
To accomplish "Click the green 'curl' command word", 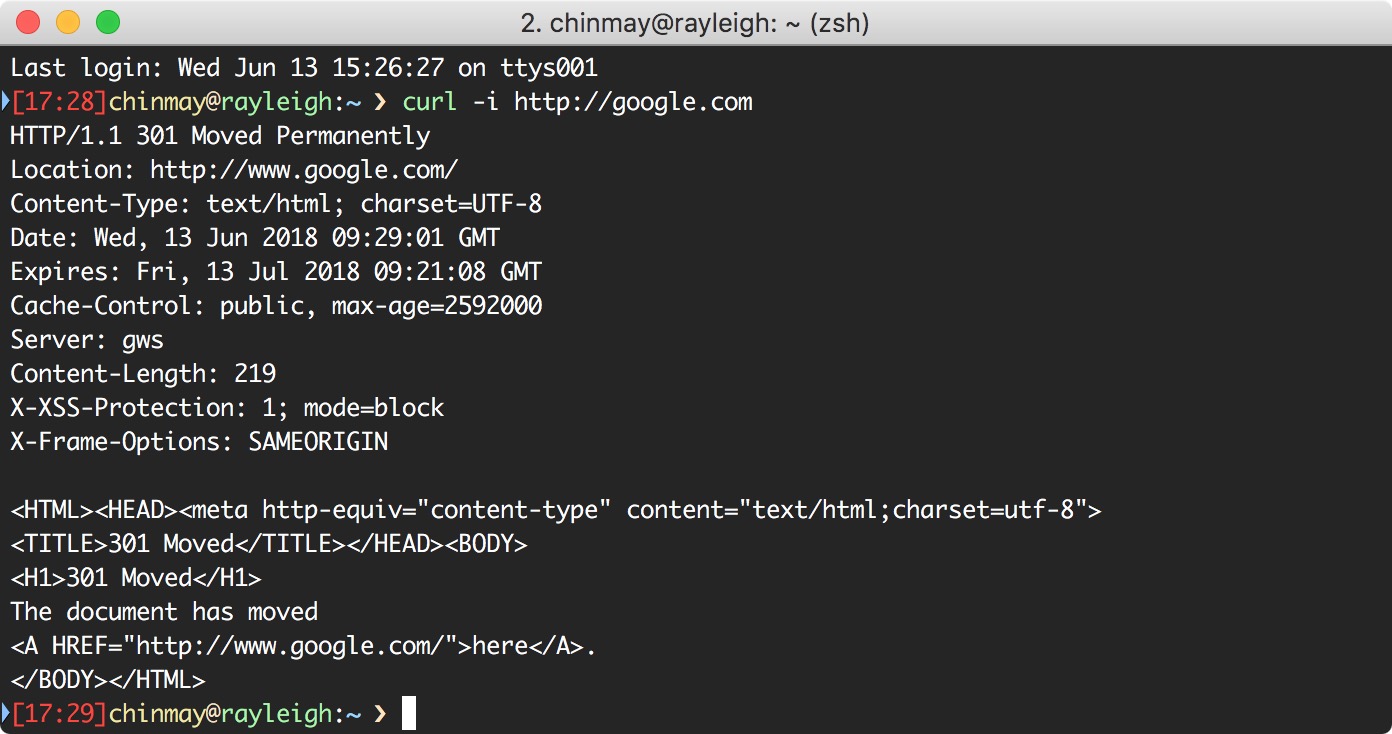I will pos(430,102).
